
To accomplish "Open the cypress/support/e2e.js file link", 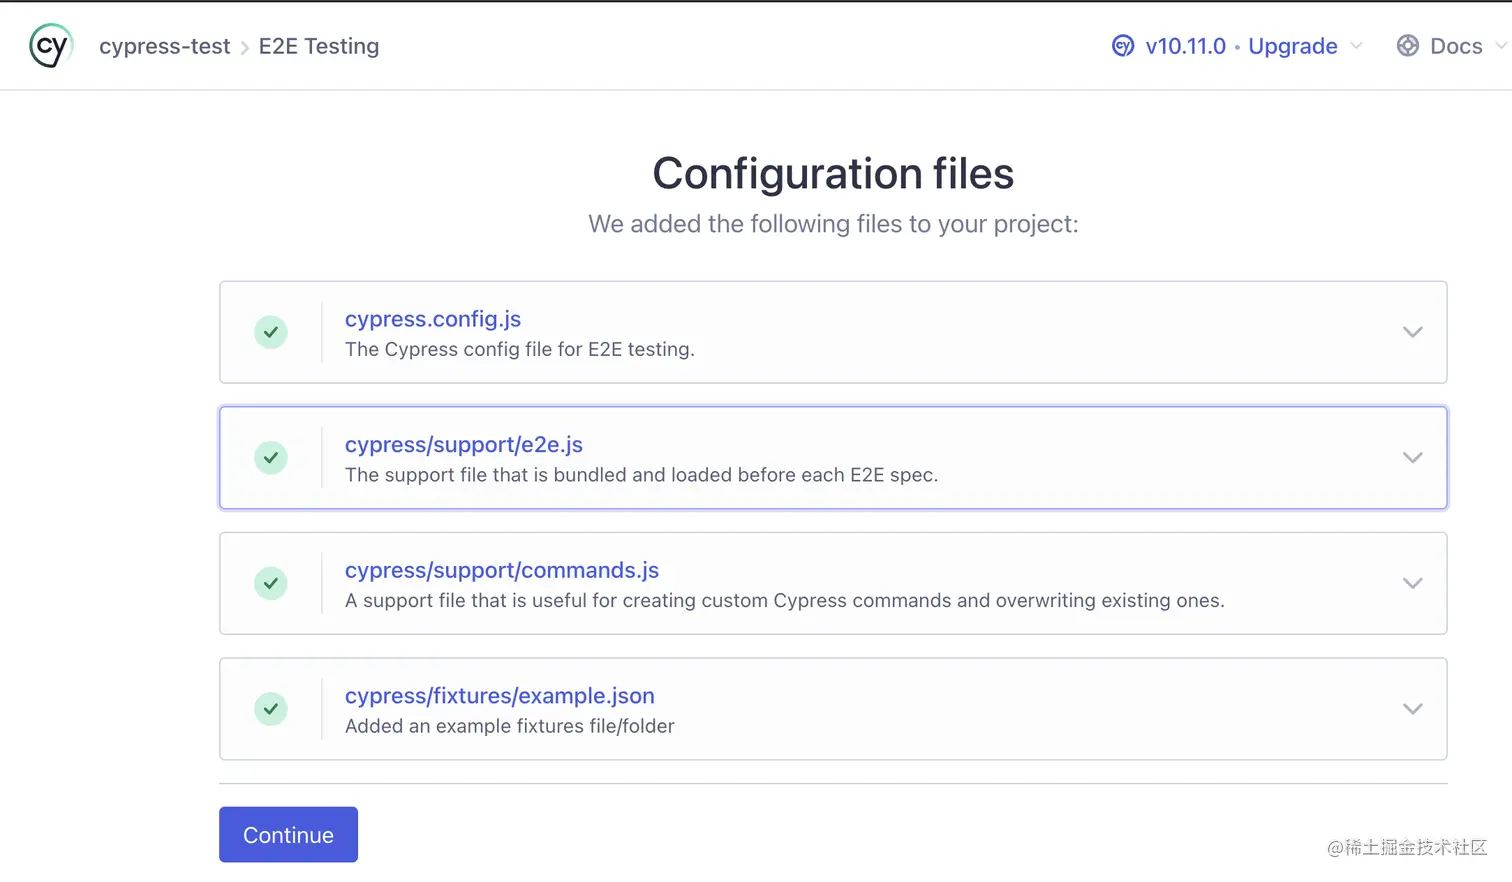I will point(464,445).
